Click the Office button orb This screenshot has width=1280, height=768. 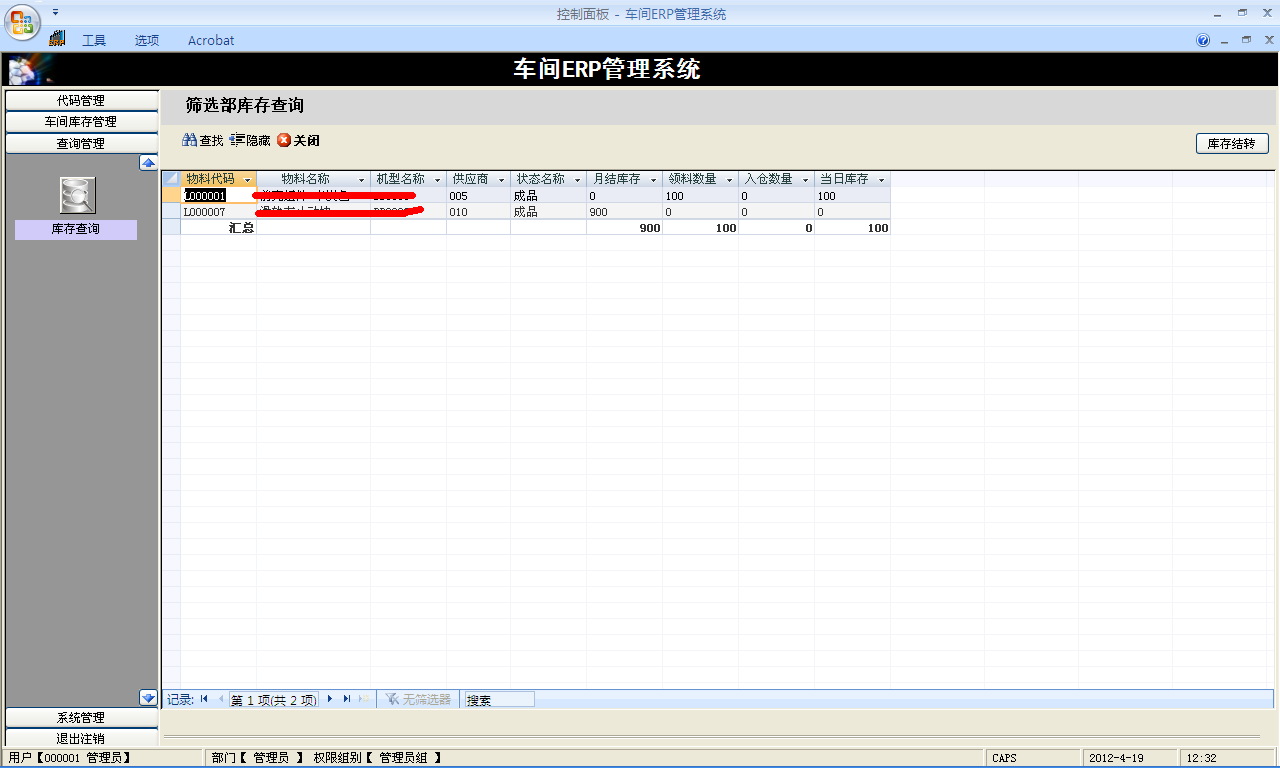click(x=22, y=23)
